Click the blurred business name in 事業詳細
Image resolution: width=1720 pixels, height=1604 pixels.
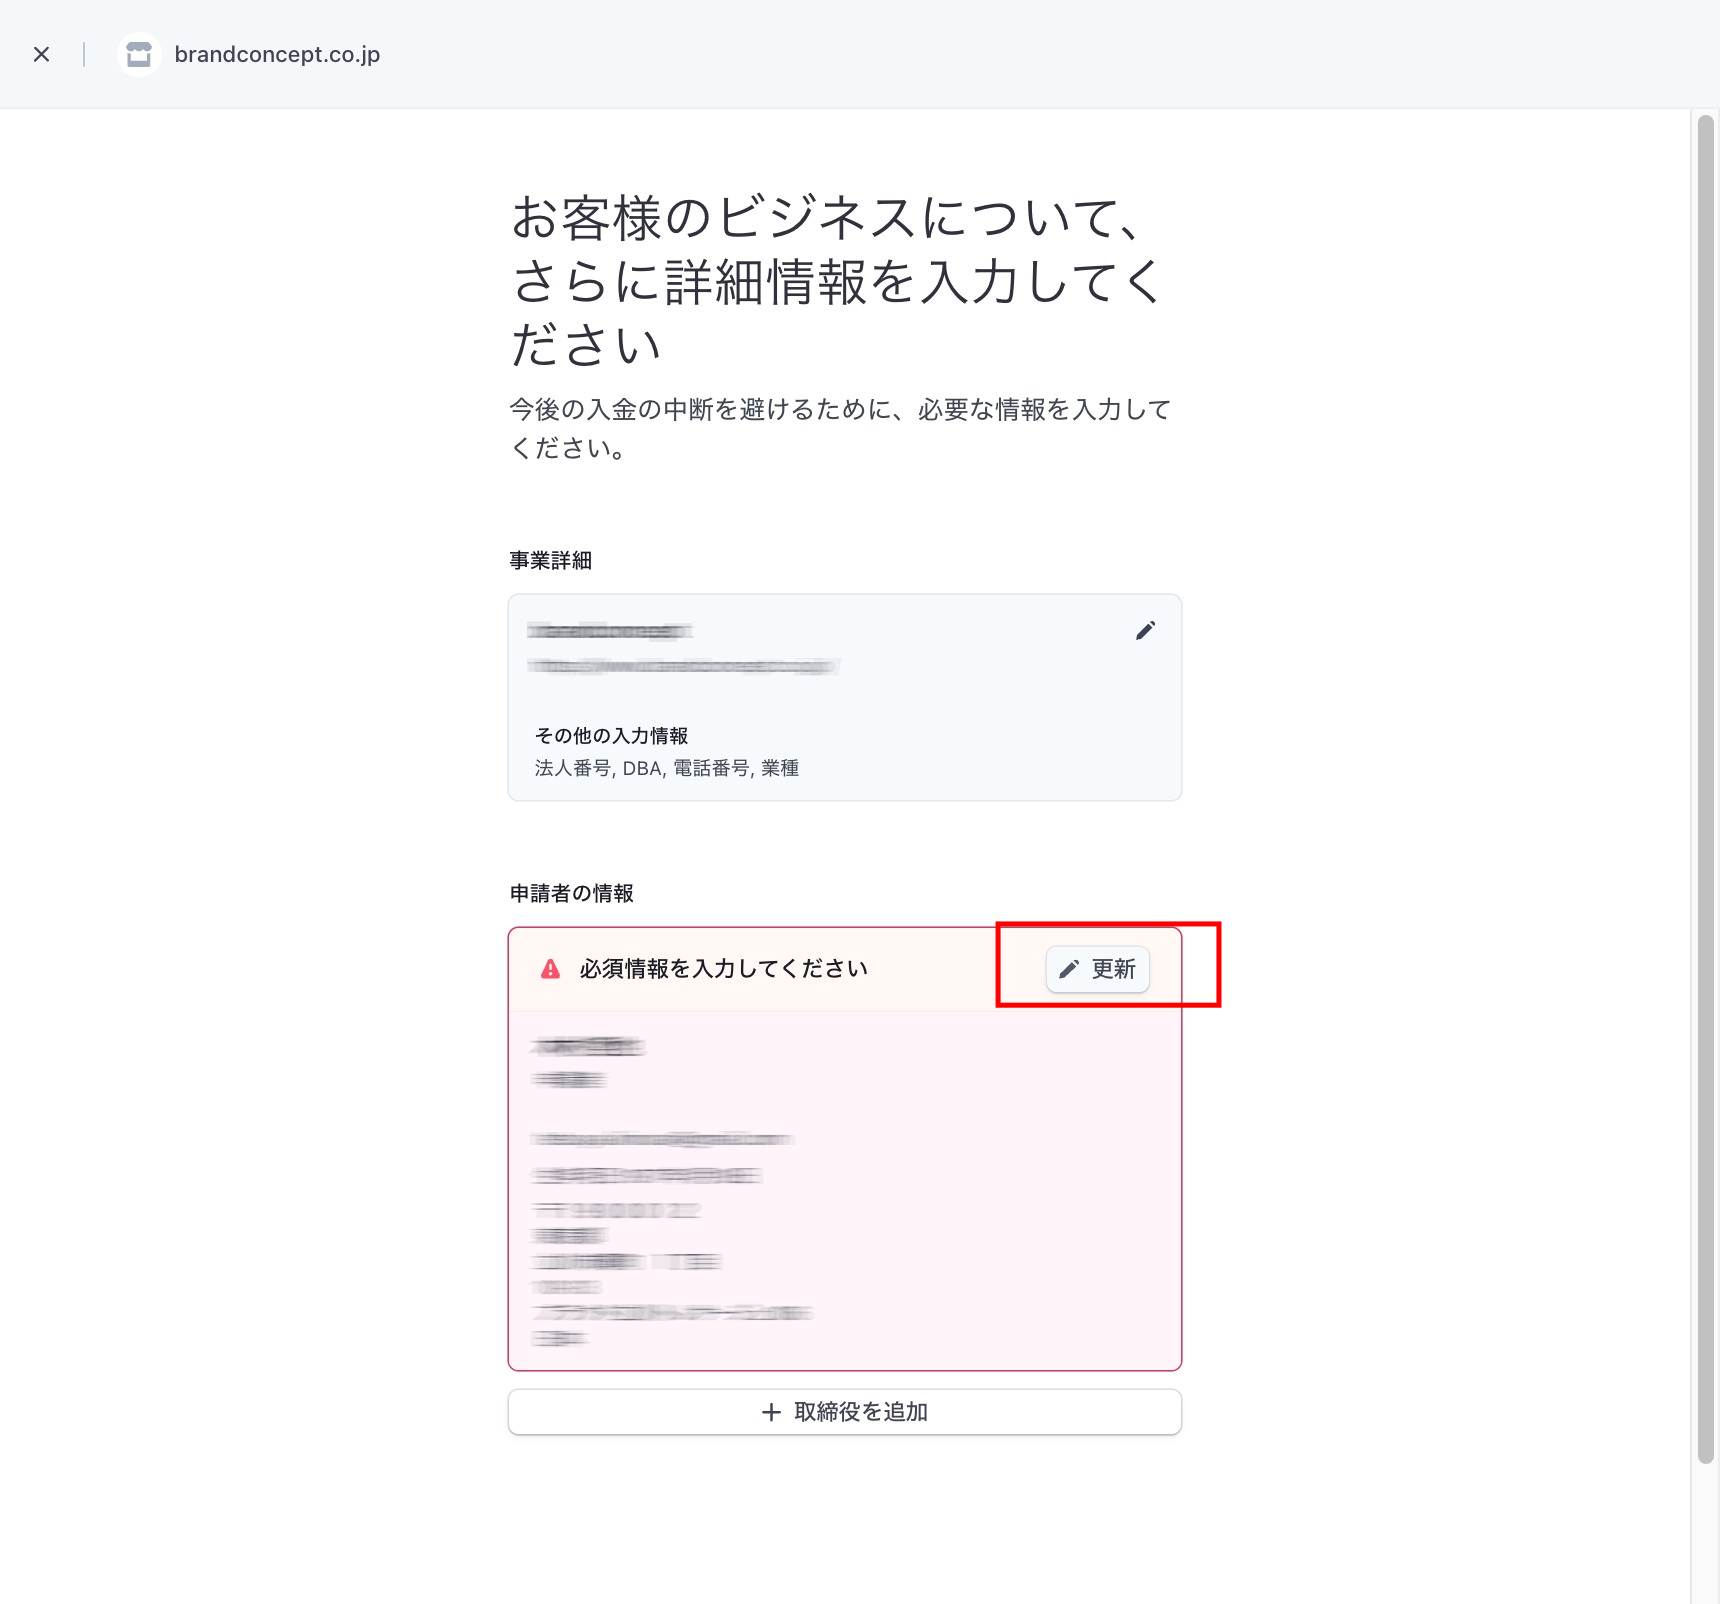609,631
